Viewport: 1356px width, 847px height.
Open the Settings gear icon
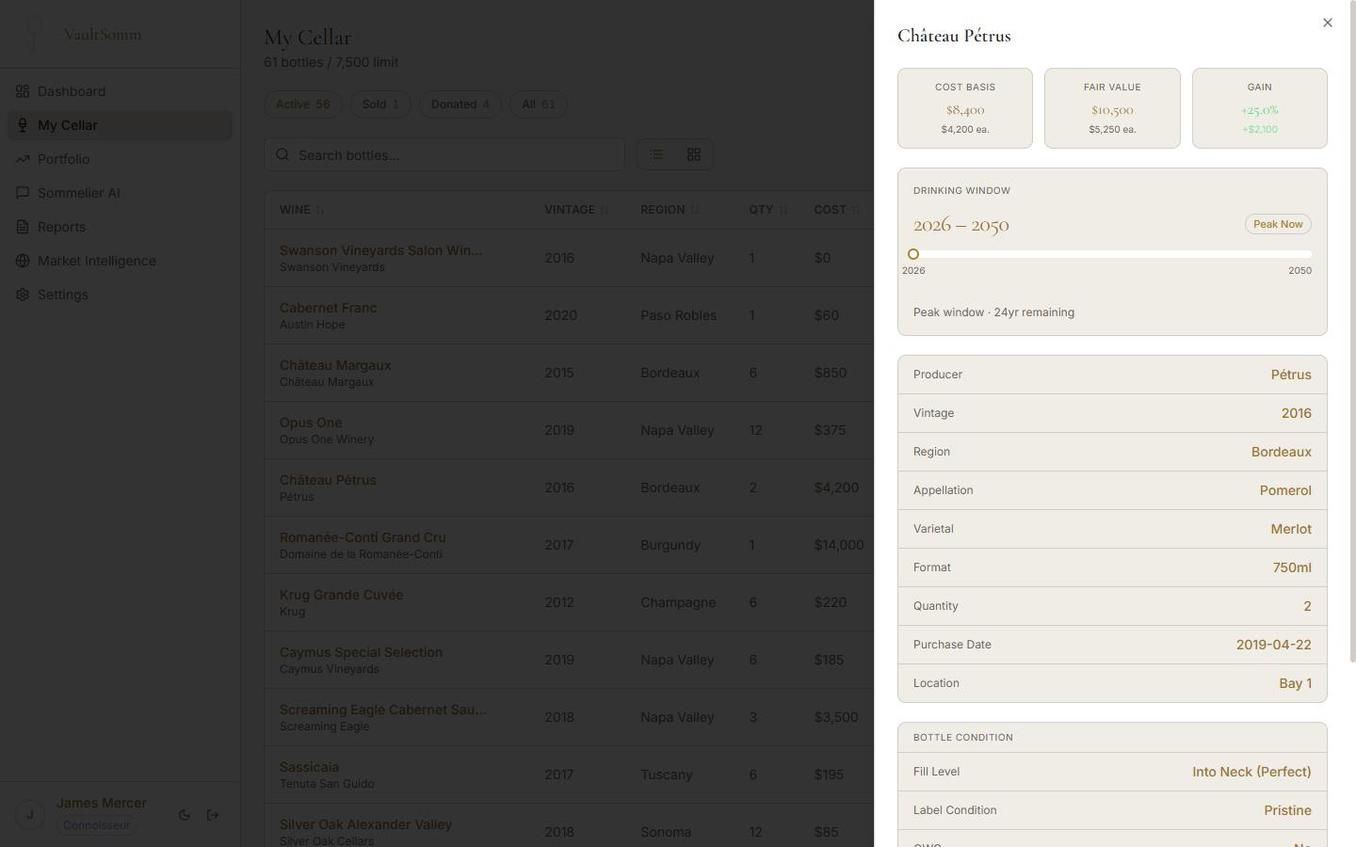point(22,295)
